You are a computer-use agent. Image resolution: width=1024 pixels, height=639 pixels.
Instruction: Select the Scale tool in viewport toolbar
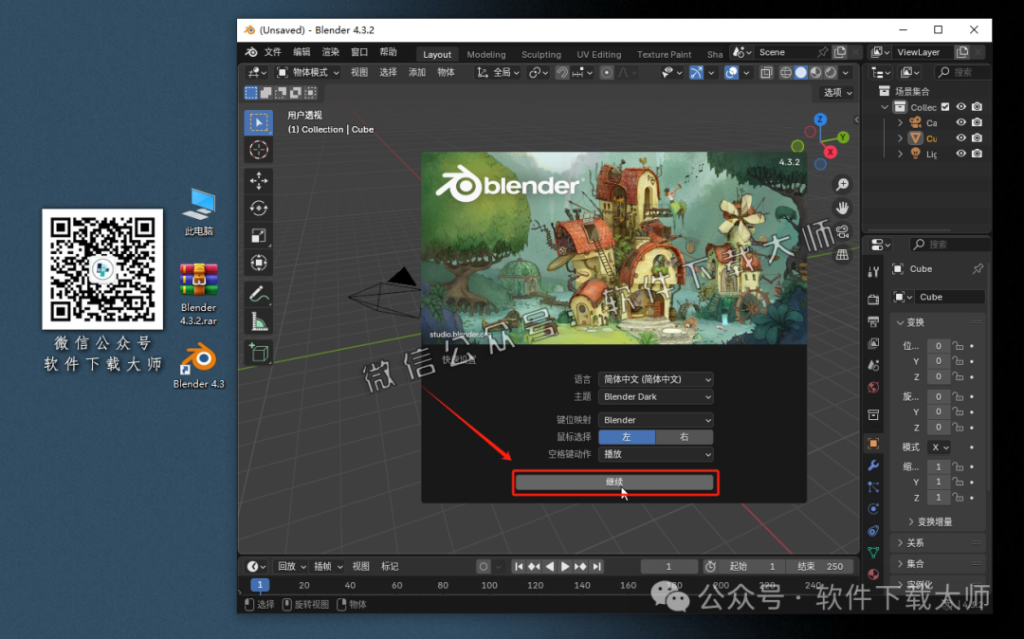coord(258,235)
